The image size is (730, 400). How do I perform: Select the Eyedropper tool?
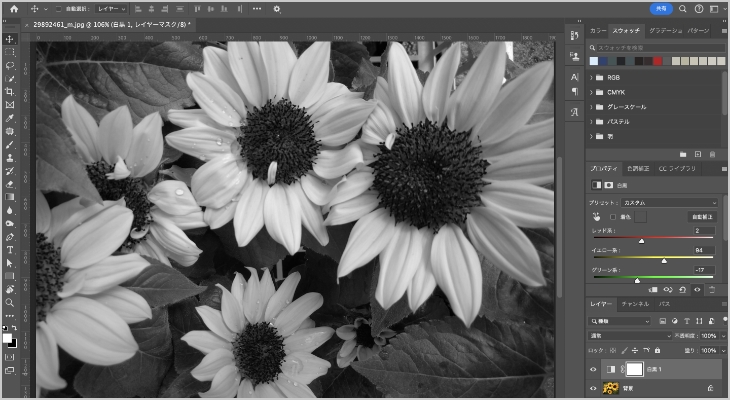coord(9,118)
